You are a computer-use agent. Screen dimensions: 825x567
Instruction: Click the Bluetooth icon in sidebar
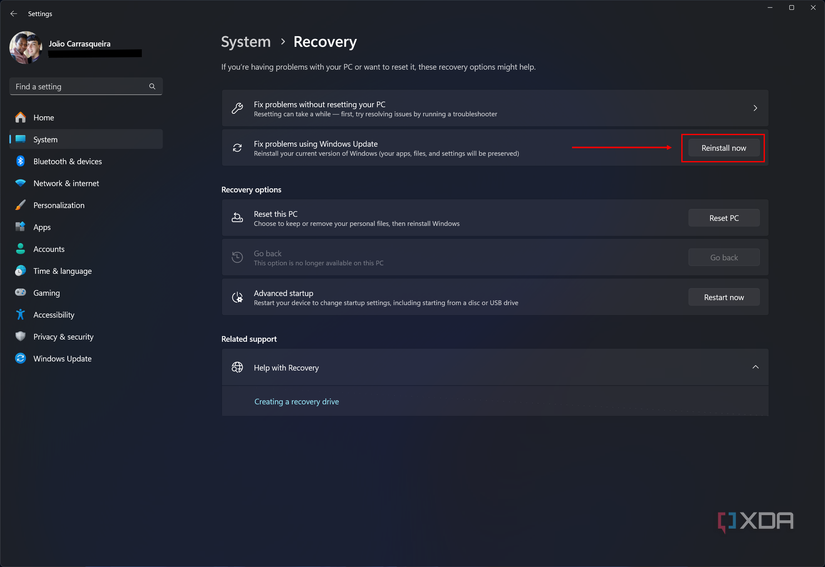[21, 161]
